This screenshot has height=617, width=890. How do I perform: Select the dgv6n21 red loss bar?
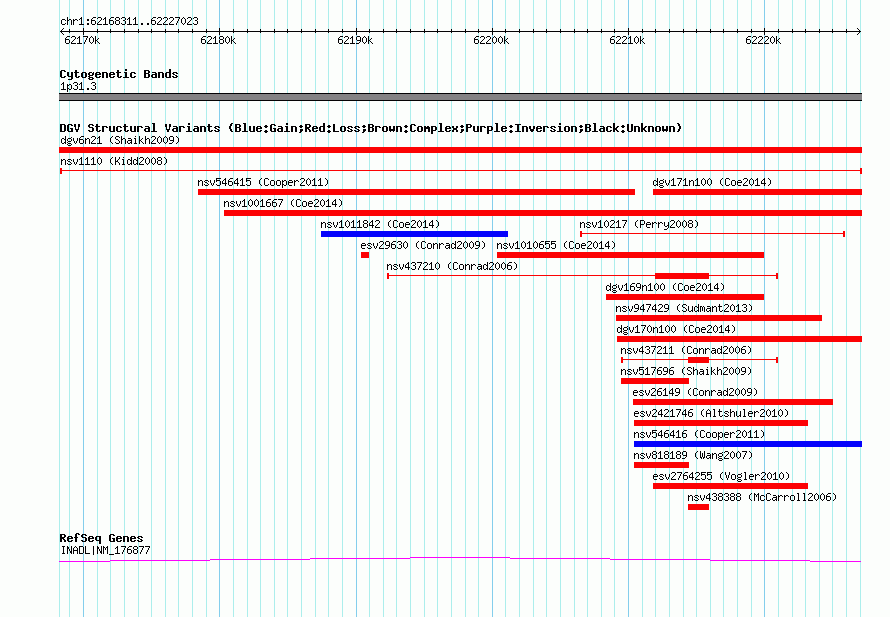coord(460,150)
